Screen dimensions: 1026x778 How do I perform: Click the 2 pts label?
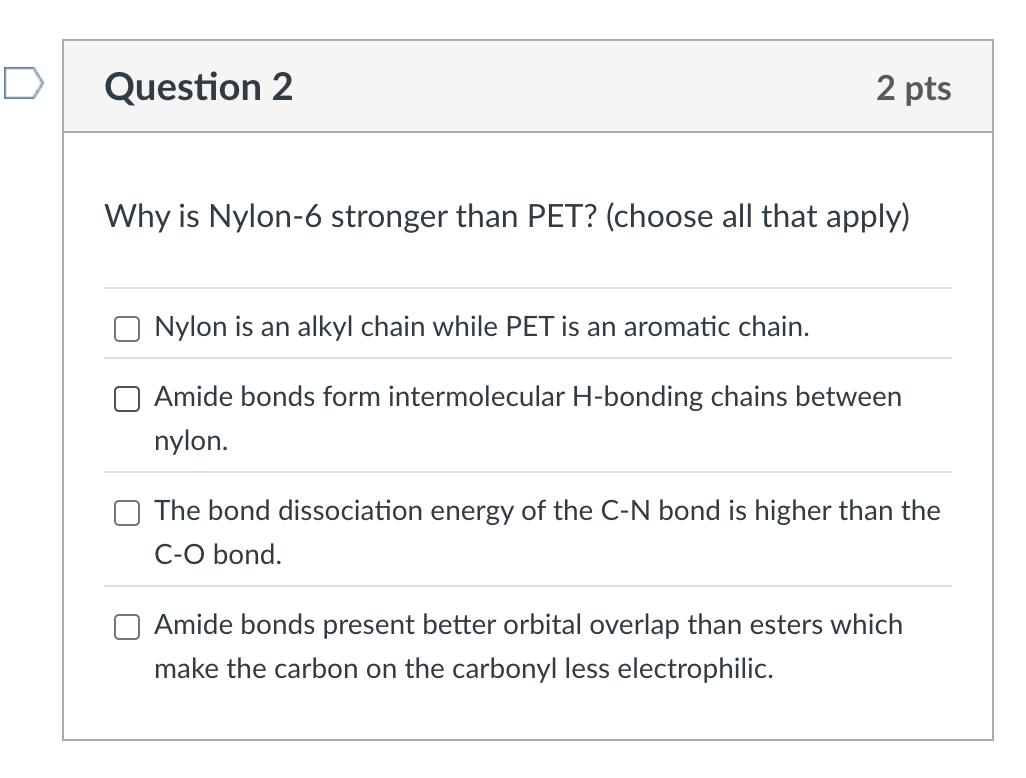point(913,88)
